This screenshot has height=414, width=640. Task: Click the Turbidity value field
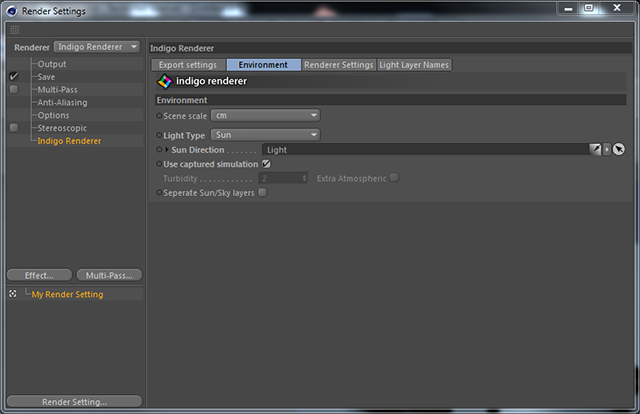[280, 178]
